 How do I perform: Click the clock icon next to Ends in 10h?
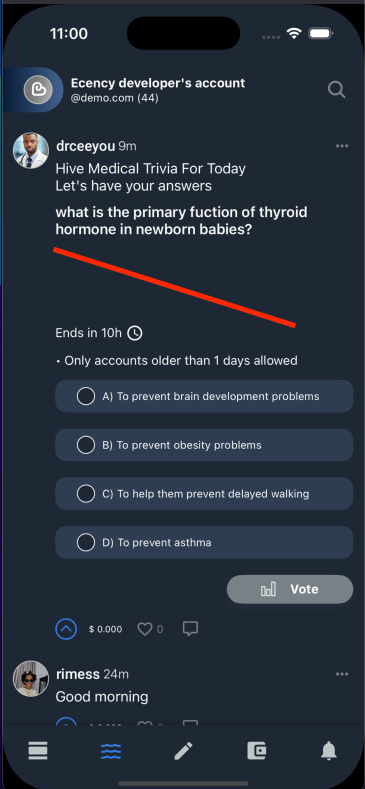134,333
